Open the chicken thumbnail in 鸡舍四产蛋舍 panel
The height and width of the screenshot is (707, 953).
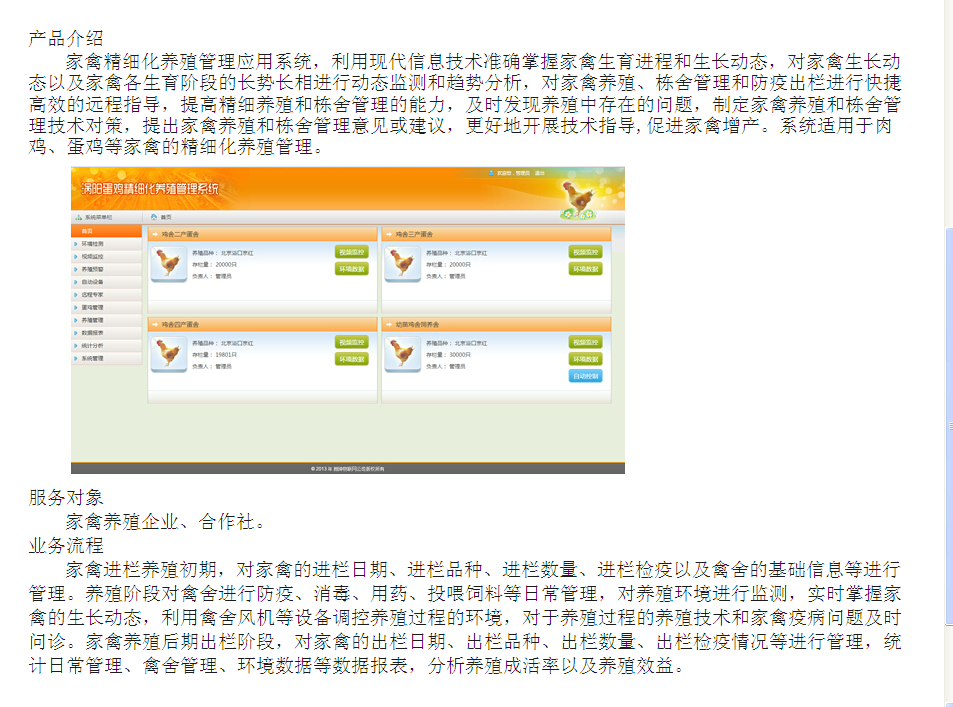168,354
